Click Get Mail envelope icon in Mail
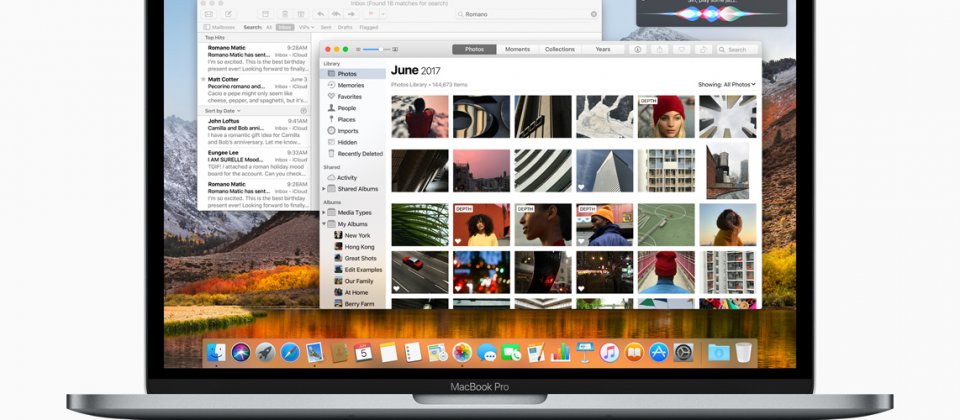The height and width of the screenshot is (420, 960). pos(209,14)
